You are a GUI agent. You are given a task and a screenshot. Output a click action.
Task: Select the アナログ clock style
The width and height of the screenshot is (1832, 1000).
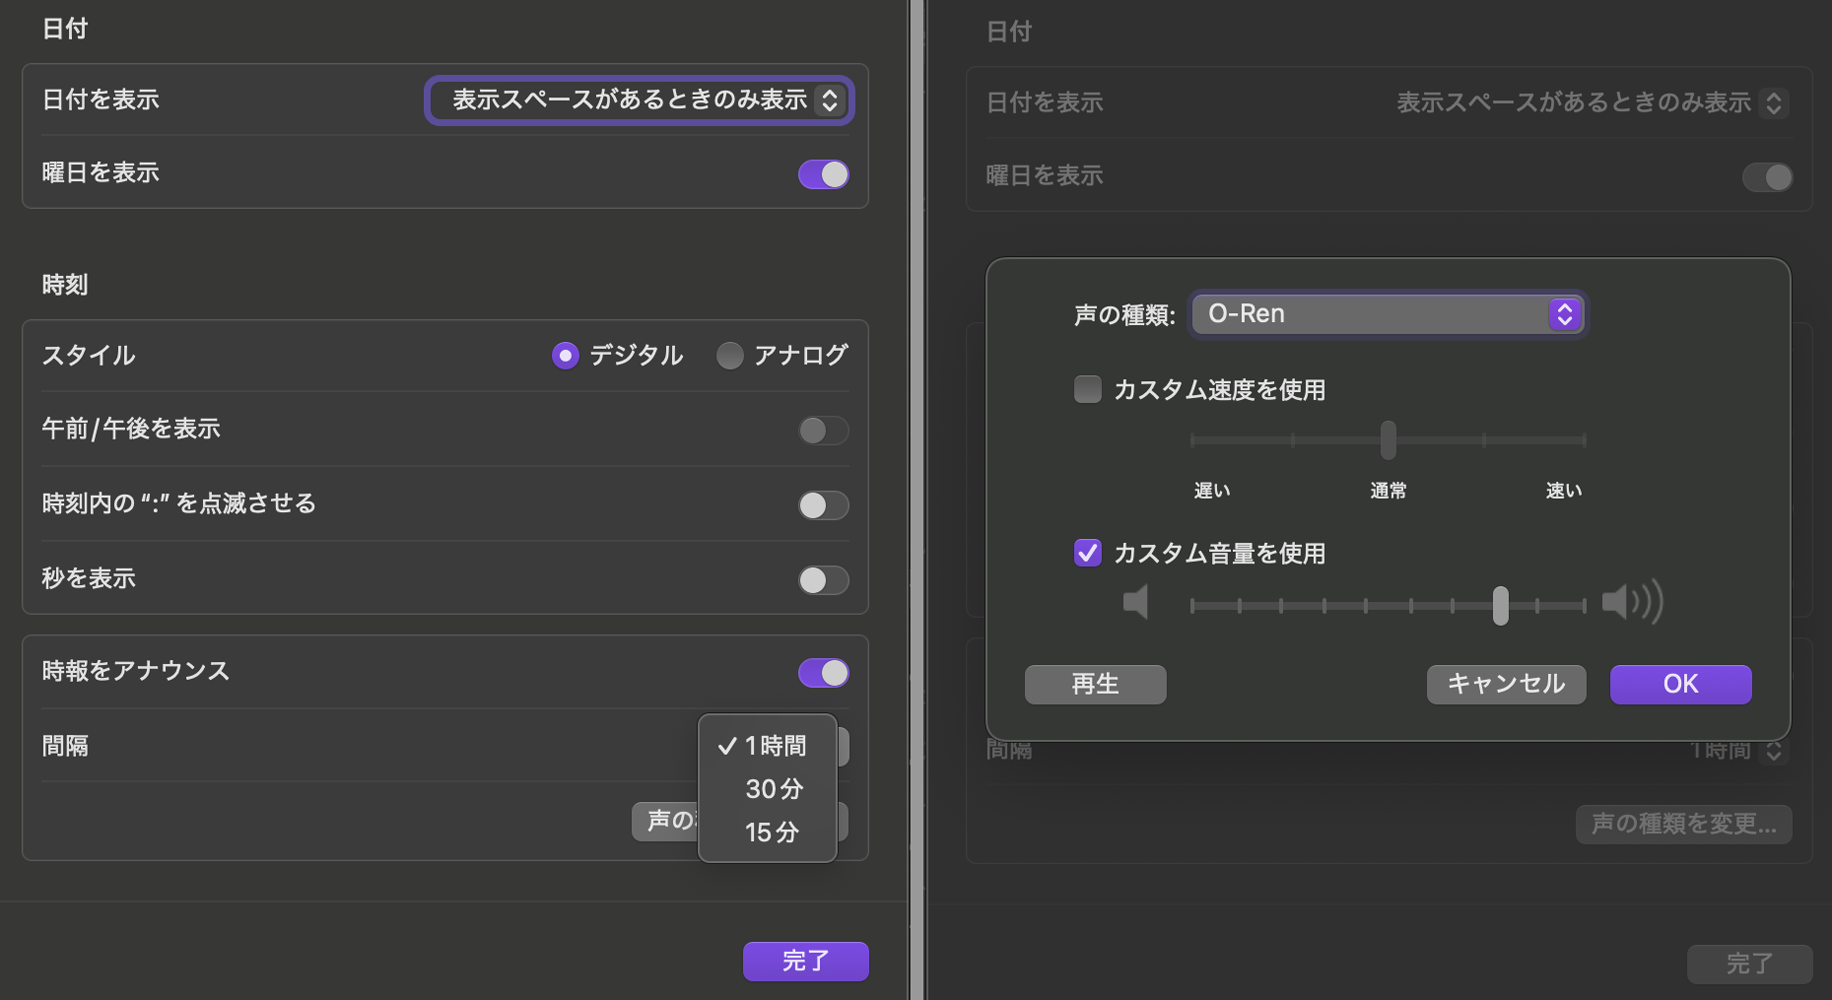tap(730, 356)
